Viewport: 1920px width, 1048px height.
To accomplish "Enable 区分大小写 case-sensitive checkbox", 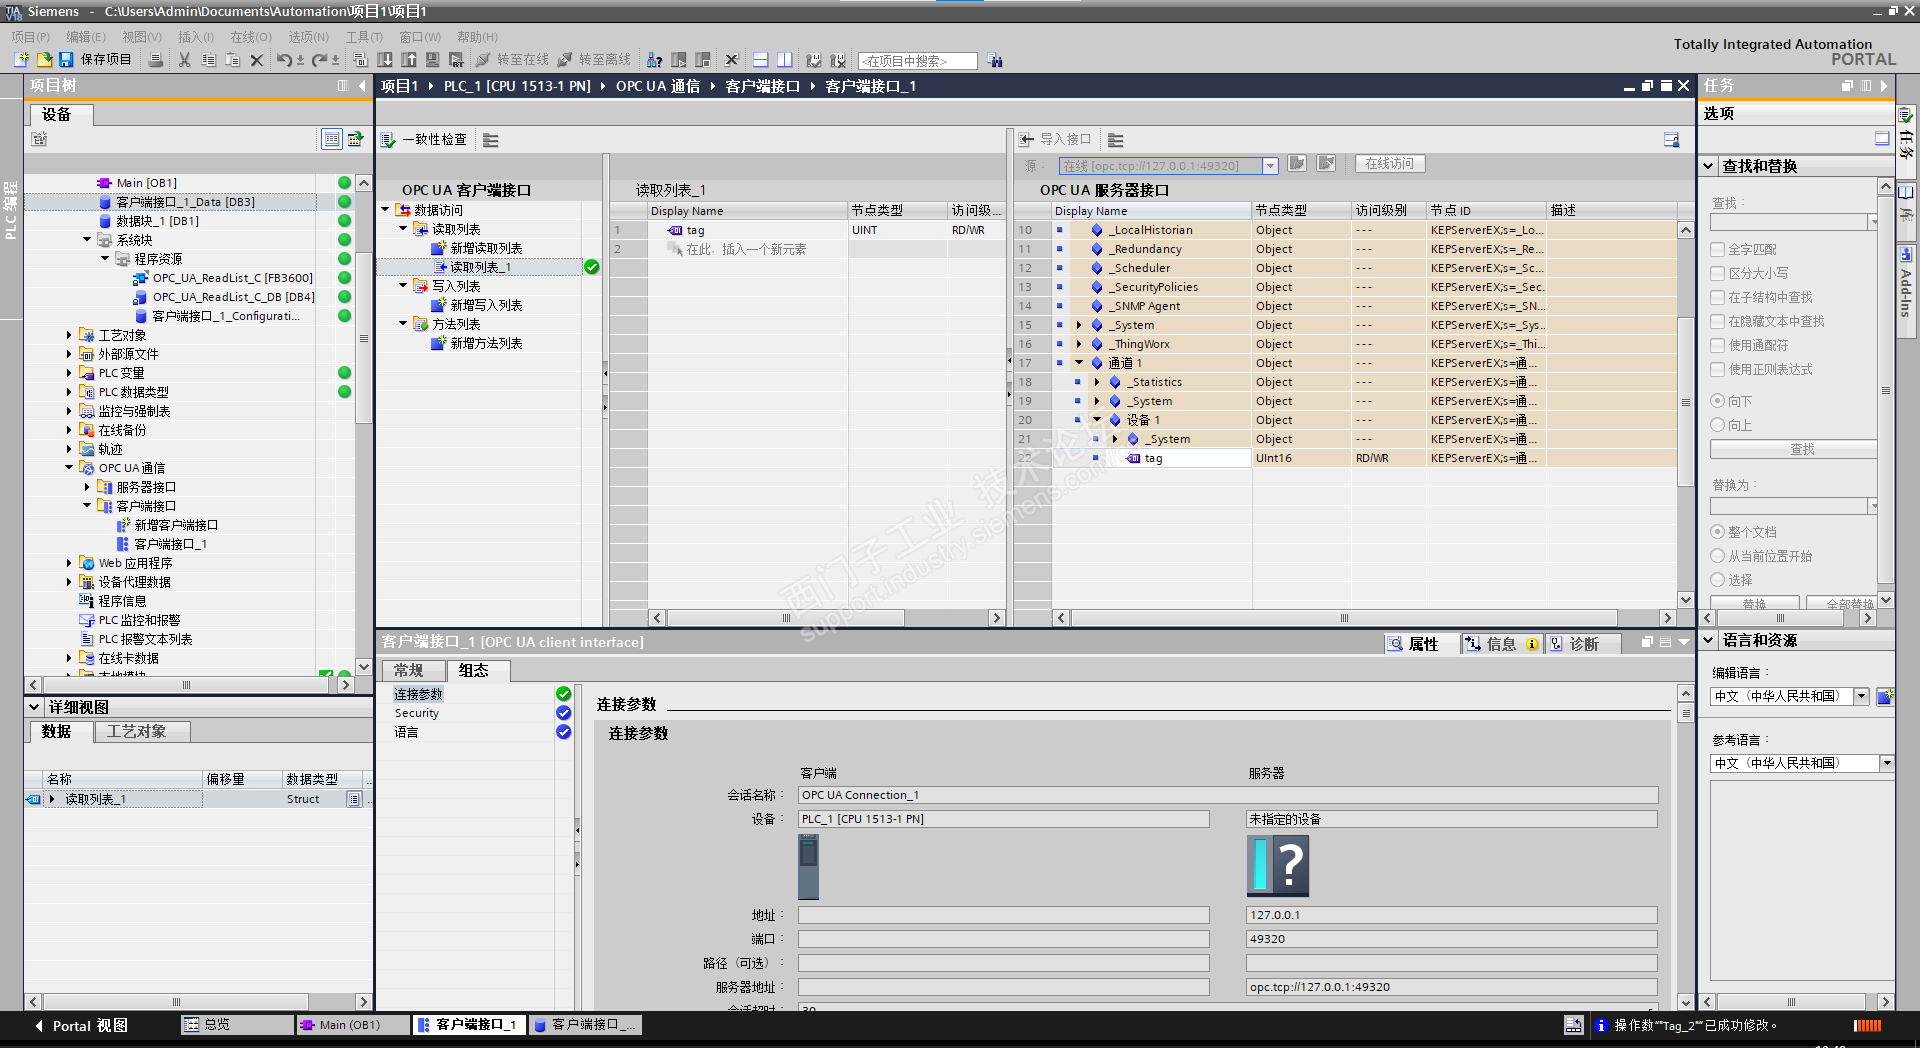I will pos(1718,273).
